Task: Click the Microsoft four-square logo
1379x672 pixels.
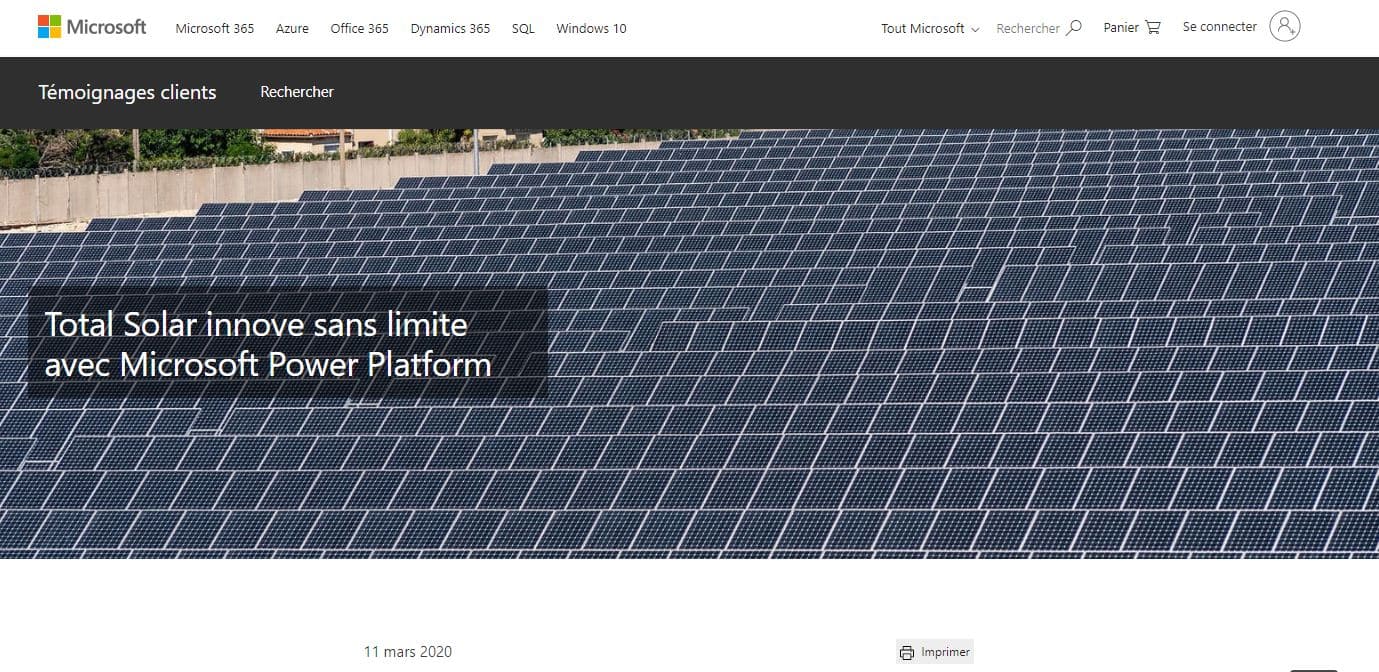Action: coord(49,27)
